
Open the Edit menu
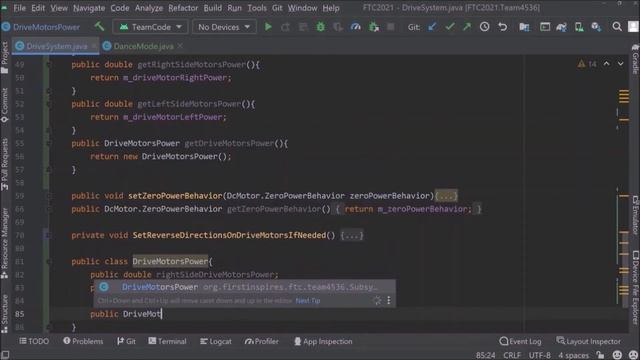tap(38, 8)
